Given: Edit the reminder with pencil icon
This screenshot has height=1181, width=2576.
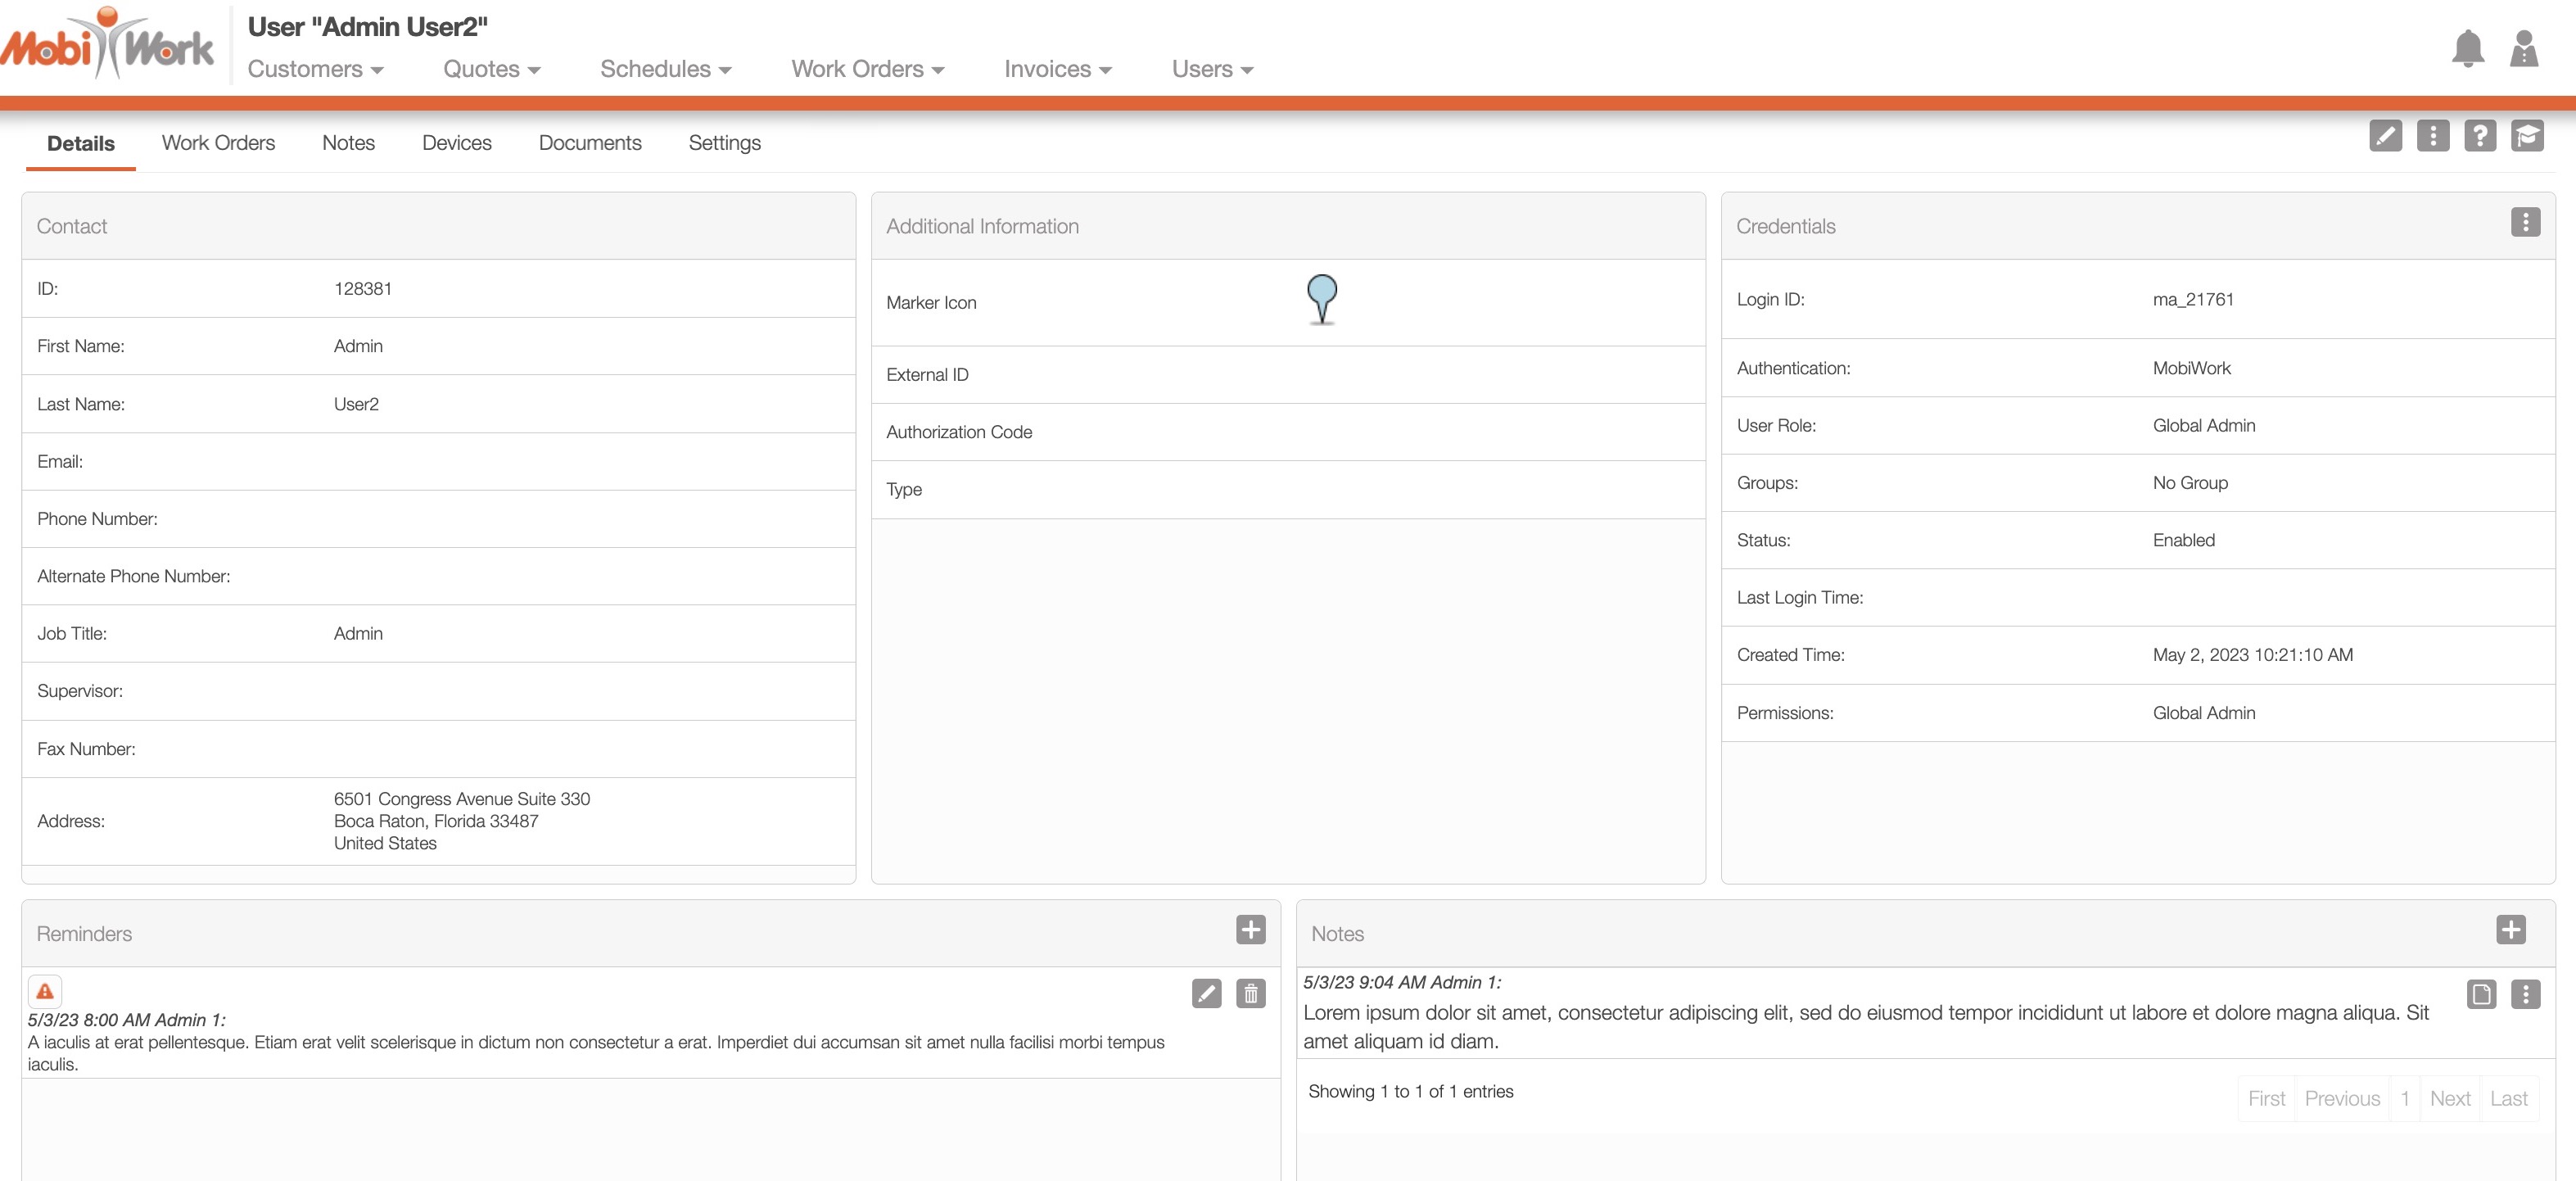Looking at the screenshot, I should [x=1206, y=993].
